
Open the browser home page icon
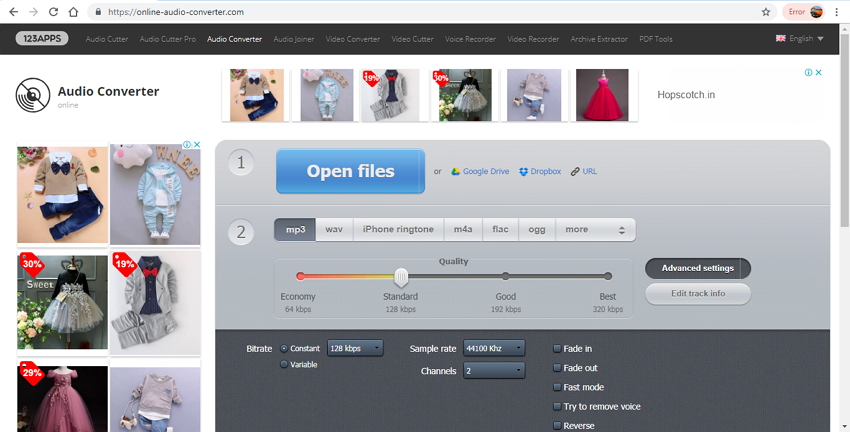pyautogui.click(x=73, y=12)
